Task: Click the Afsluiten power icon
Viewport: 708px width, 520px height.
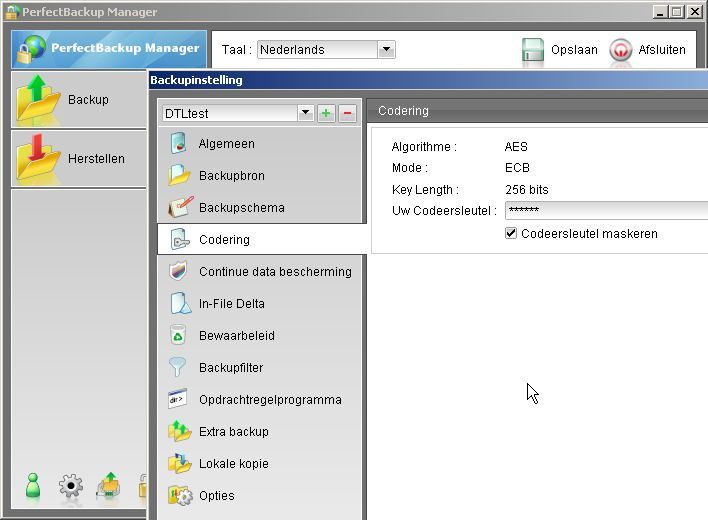Action: click(x=621, y=50)
